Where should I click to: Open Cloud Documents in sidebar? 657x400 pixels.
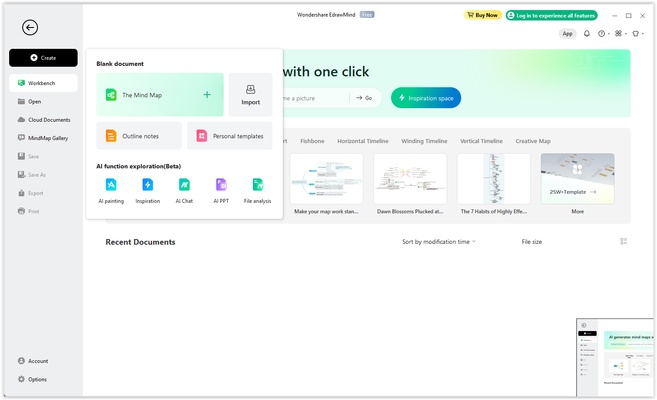[44, 120]
